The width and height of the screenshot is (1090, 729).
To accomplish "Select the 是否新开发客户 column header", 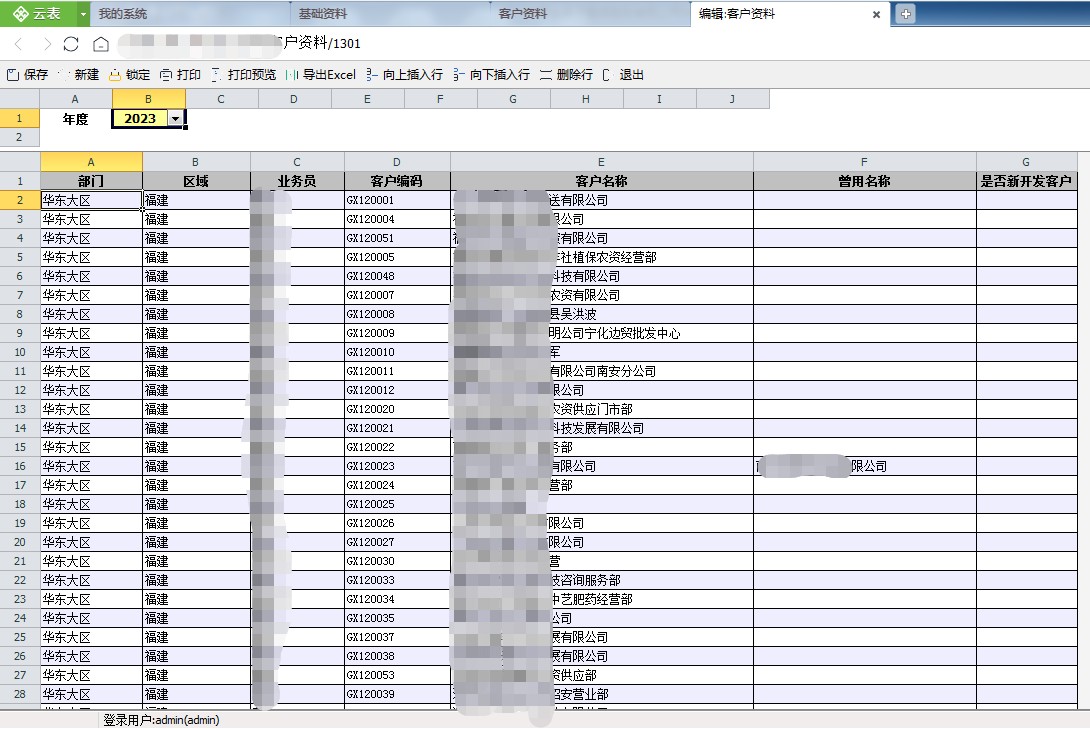I will point(1026,181).
